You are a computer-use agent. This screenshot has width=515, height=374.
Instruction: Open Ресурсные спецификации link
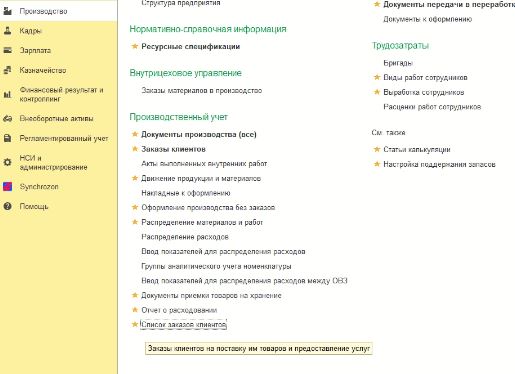pyautogui.click(x=191, y=46)
